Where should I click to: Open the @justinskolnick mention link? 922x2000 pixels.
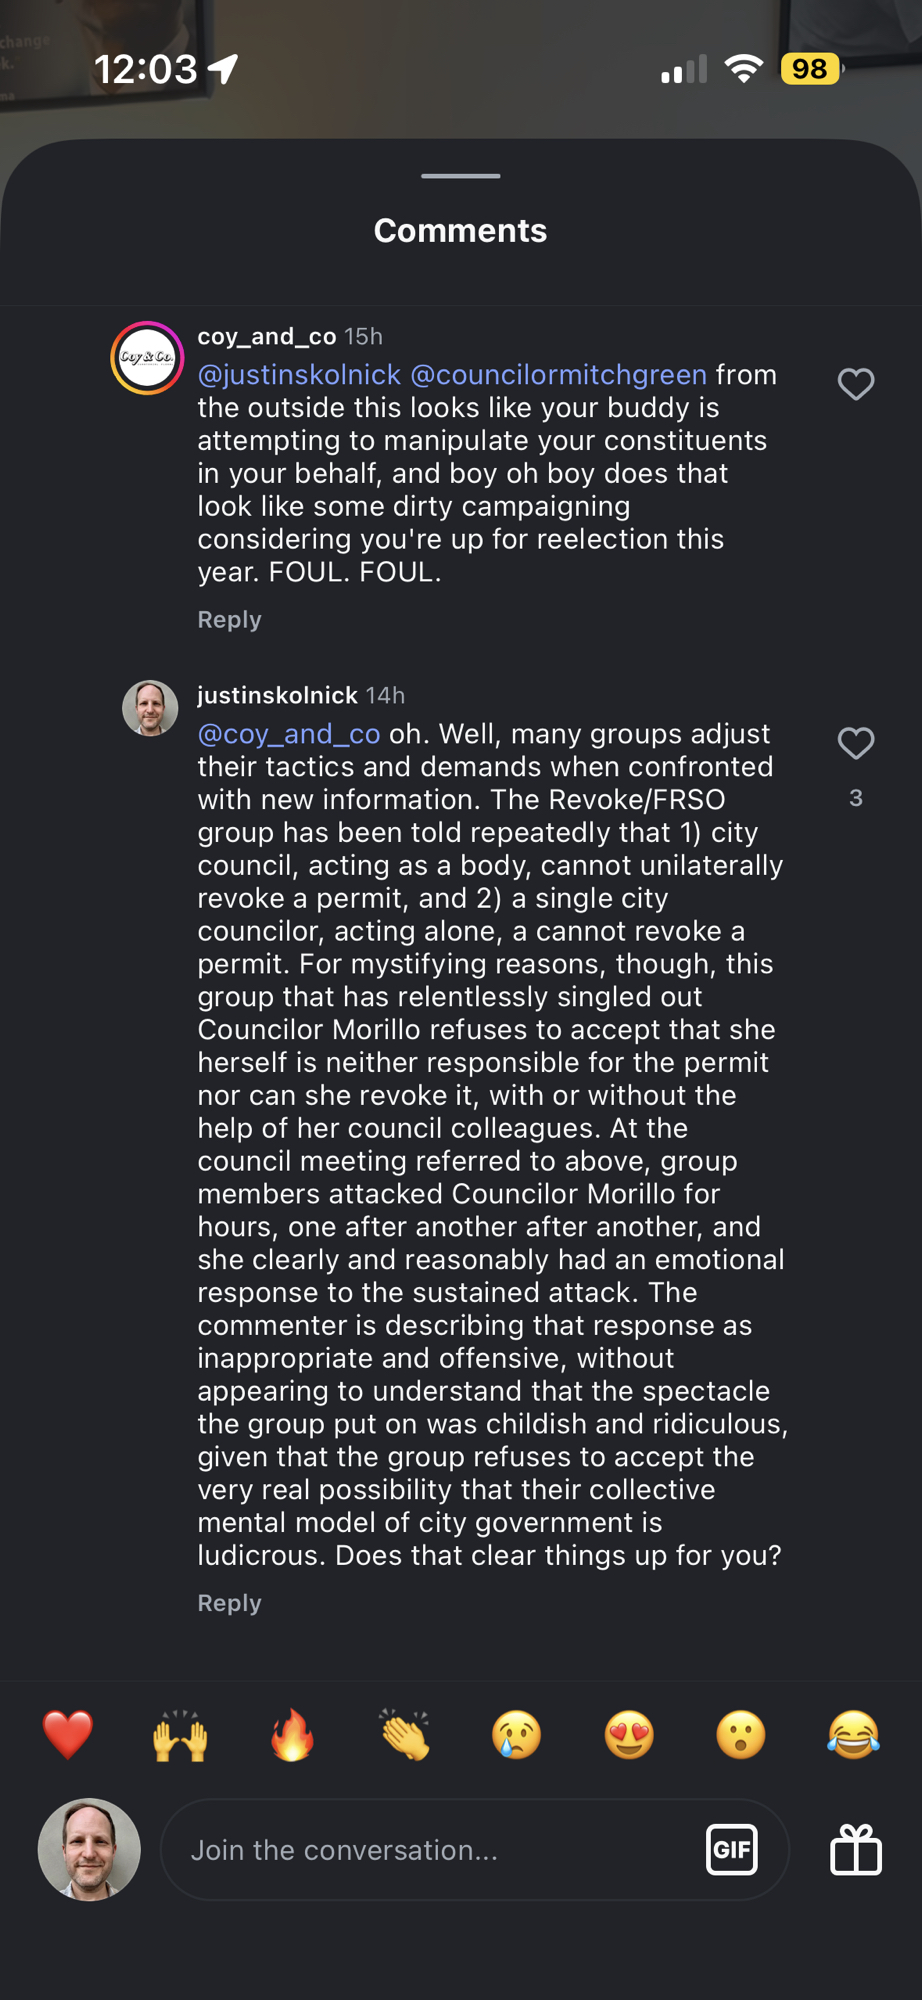[299, 375]
